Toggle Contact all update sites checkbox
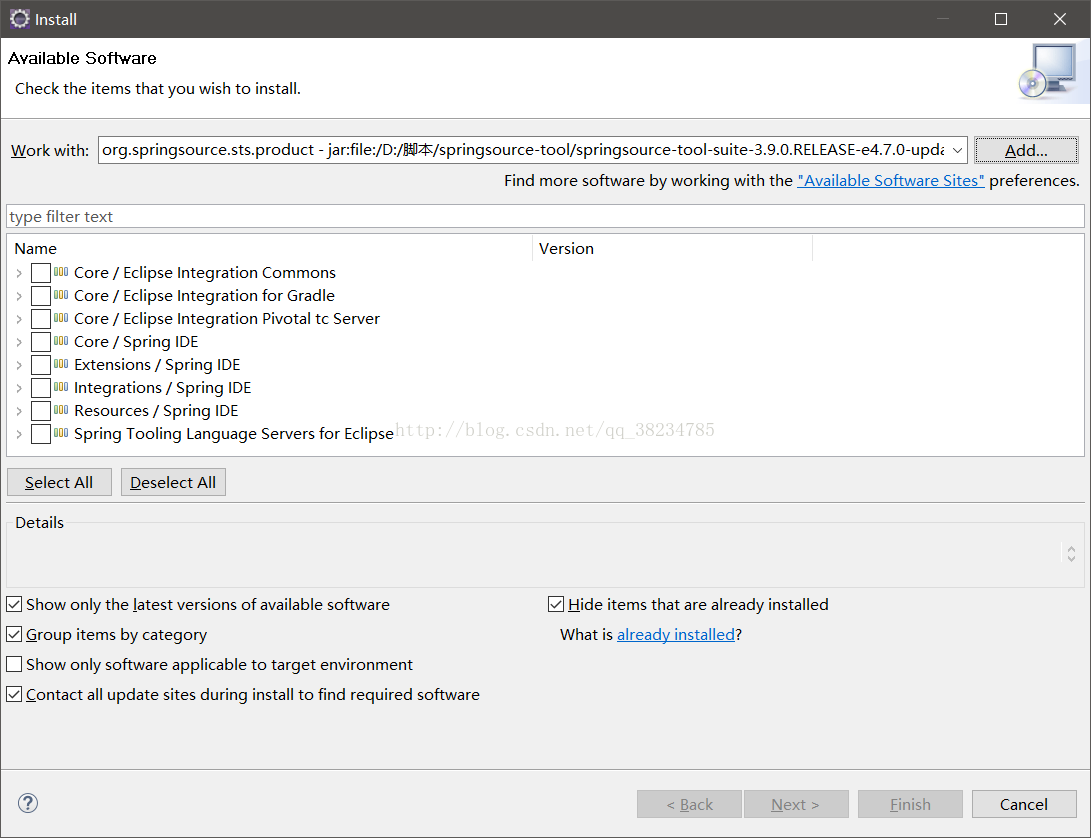Screen dimensions: 1091x838 pyautogui.click(x=14, y=694)
